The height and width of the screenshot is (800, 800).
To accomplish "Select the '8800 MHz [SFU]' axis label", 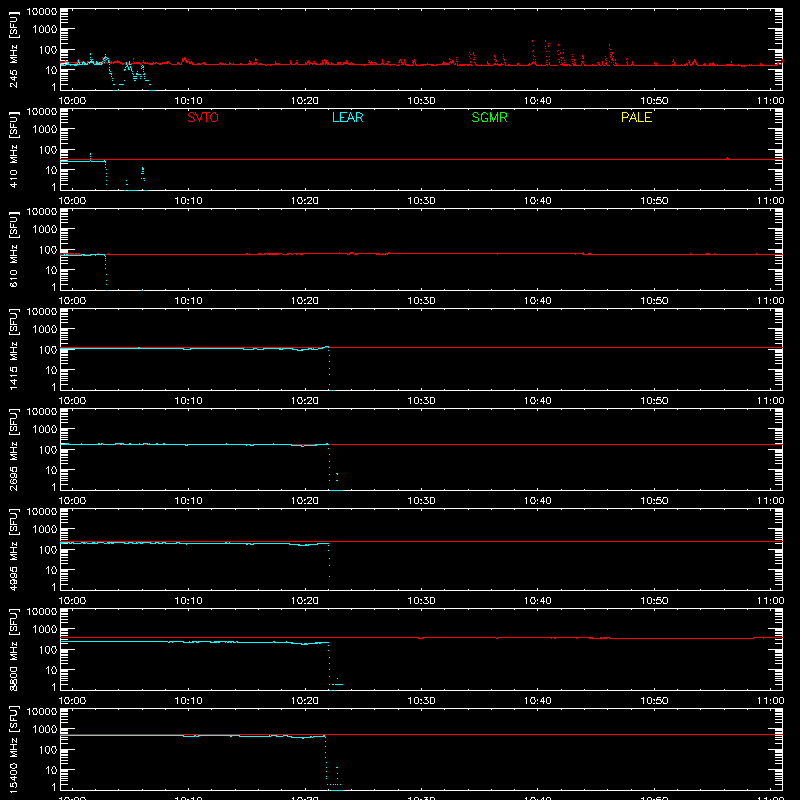I will [x=14, y=649].
